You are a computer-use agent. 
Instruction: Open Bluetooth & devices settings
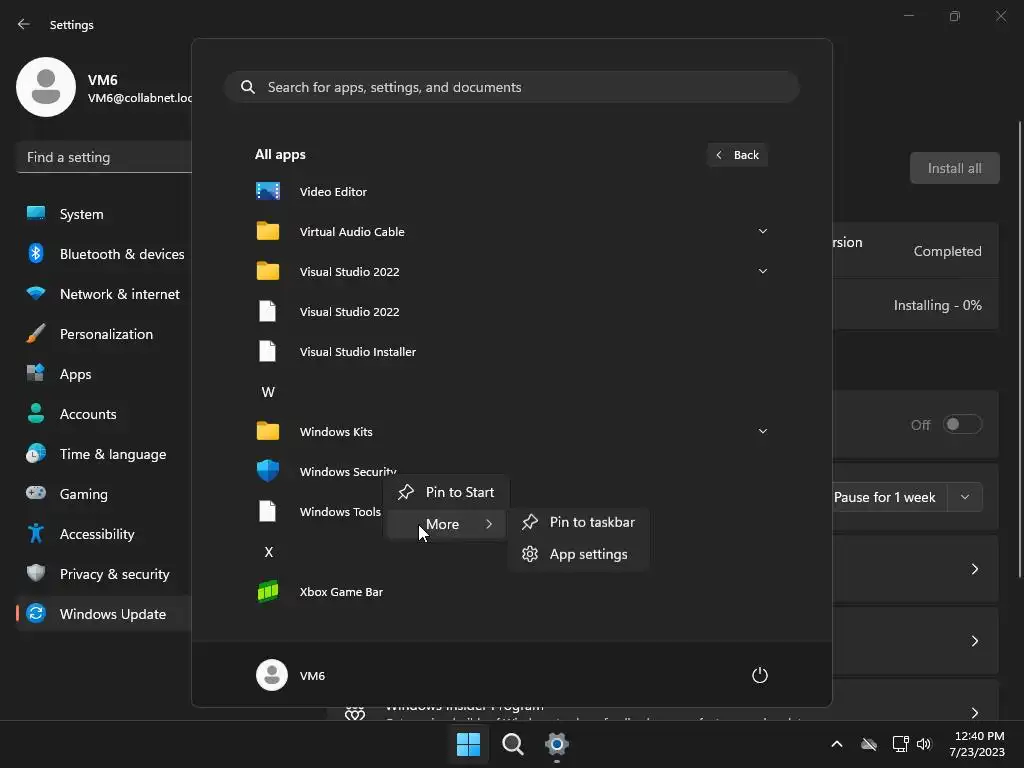[104, 253]
